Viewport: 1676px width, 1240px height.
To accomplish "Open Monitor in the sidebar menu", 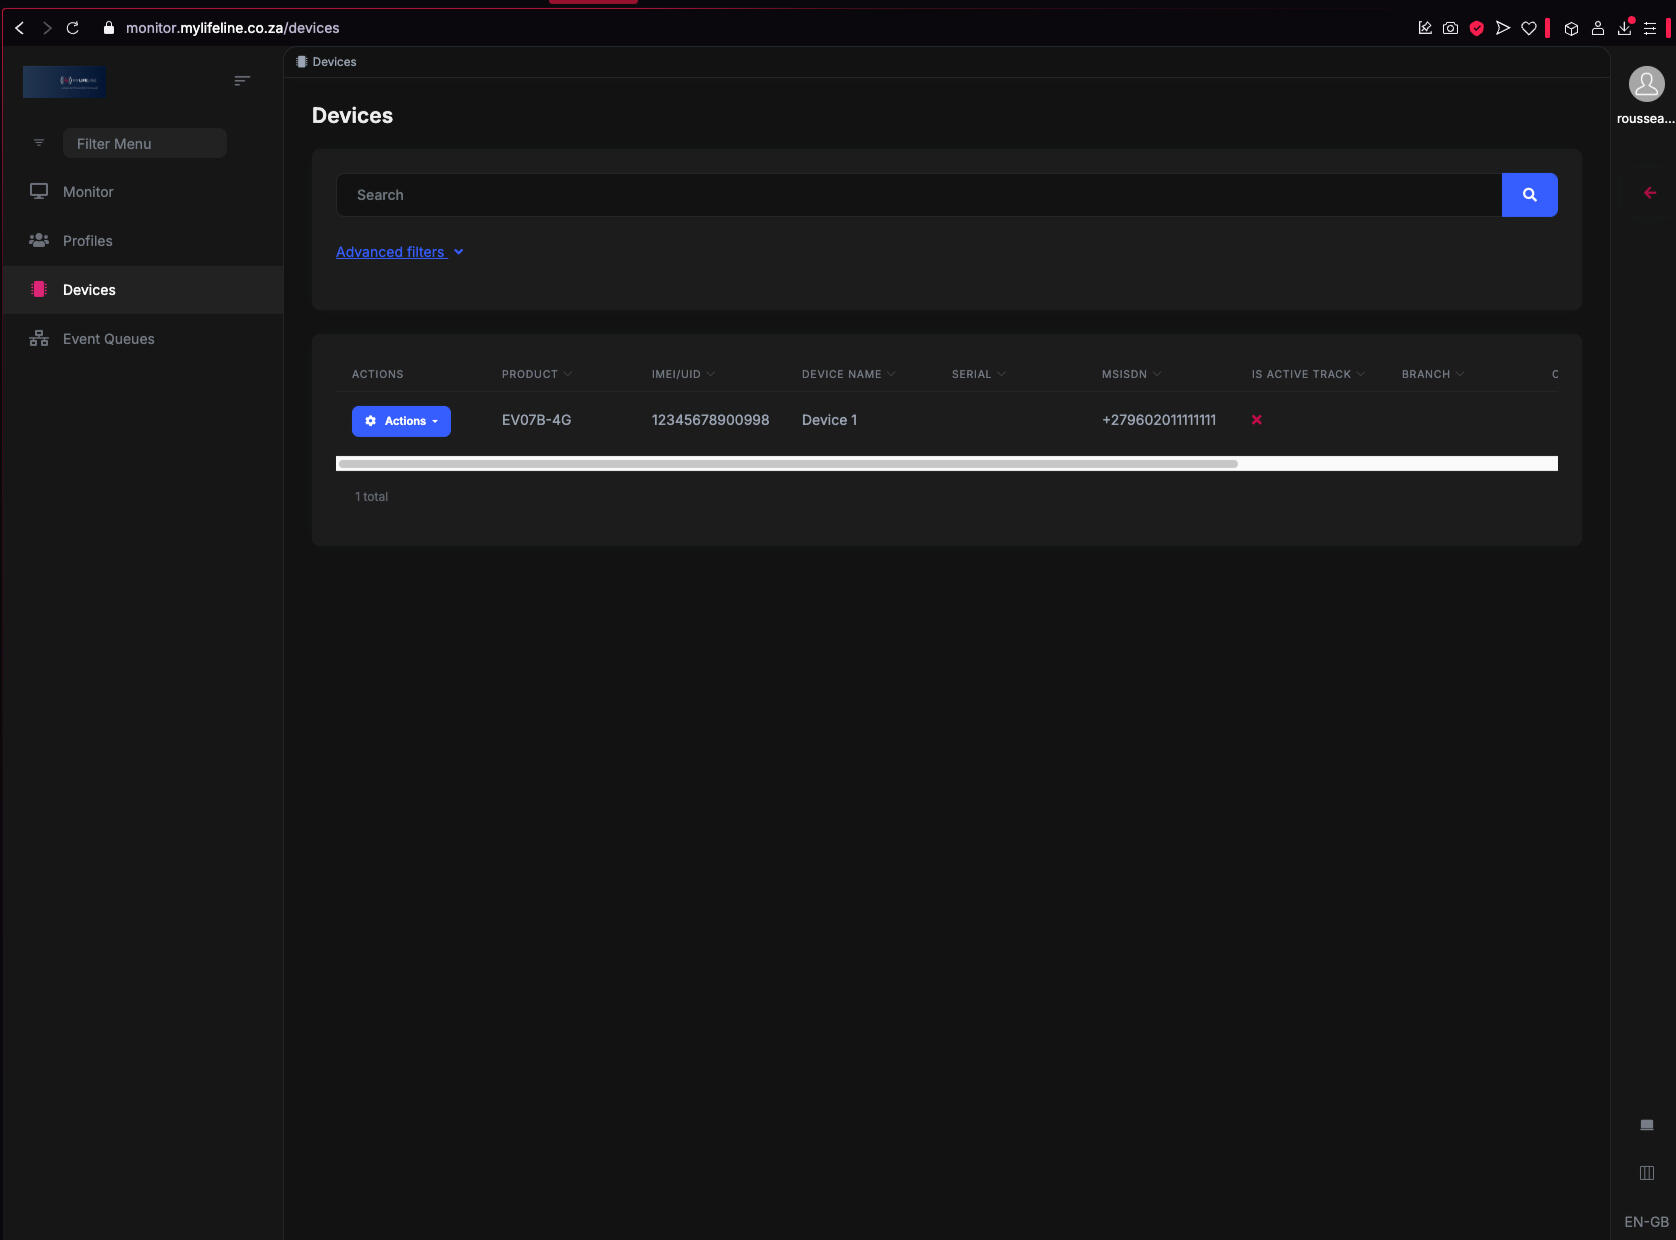I will click(x=88, y=192).
